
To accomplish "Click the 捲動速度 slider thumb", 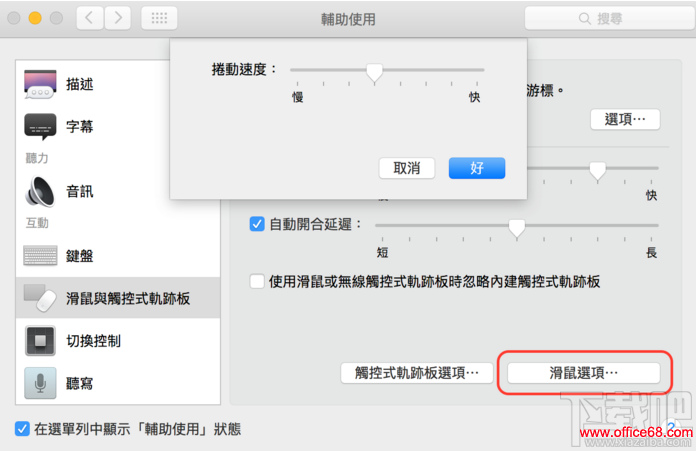I will tap(375, 72).
